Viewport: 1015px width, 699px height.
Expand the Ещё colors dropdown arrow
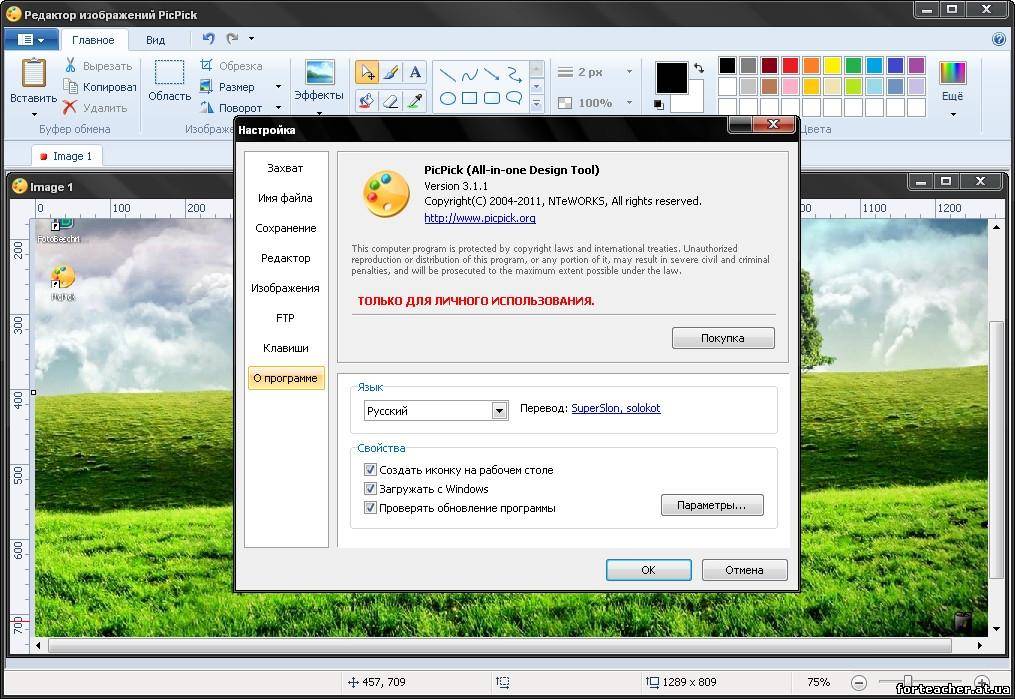coord(952,115)
